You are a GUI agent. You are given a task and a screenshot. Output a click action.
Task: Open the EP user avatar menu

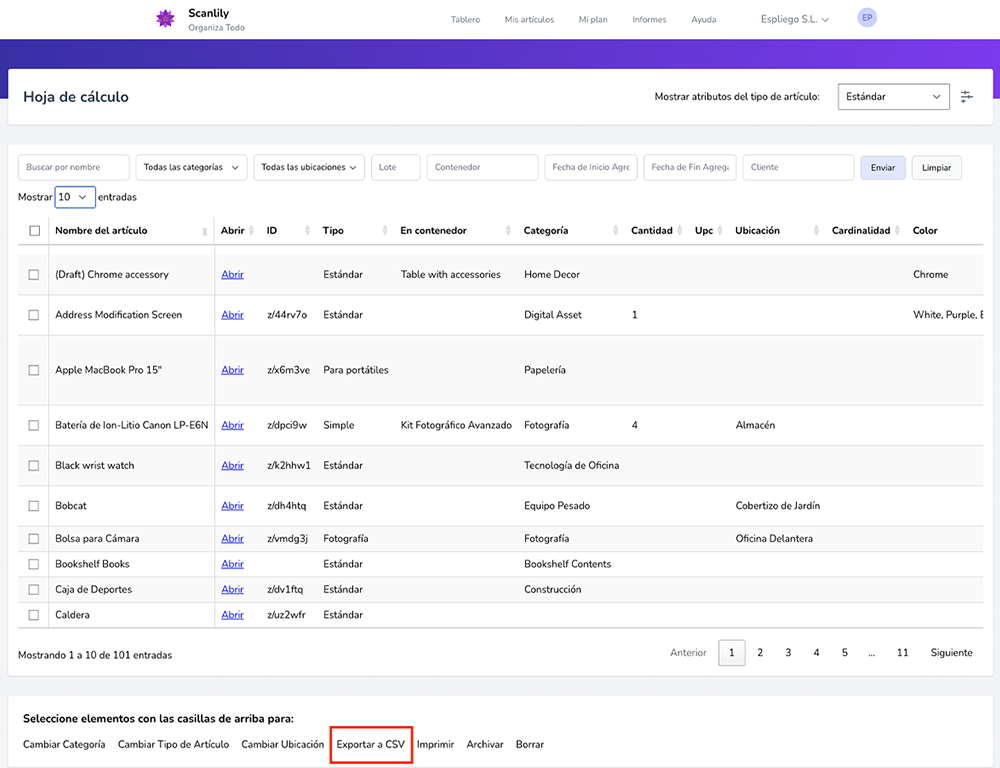(867, 18)
